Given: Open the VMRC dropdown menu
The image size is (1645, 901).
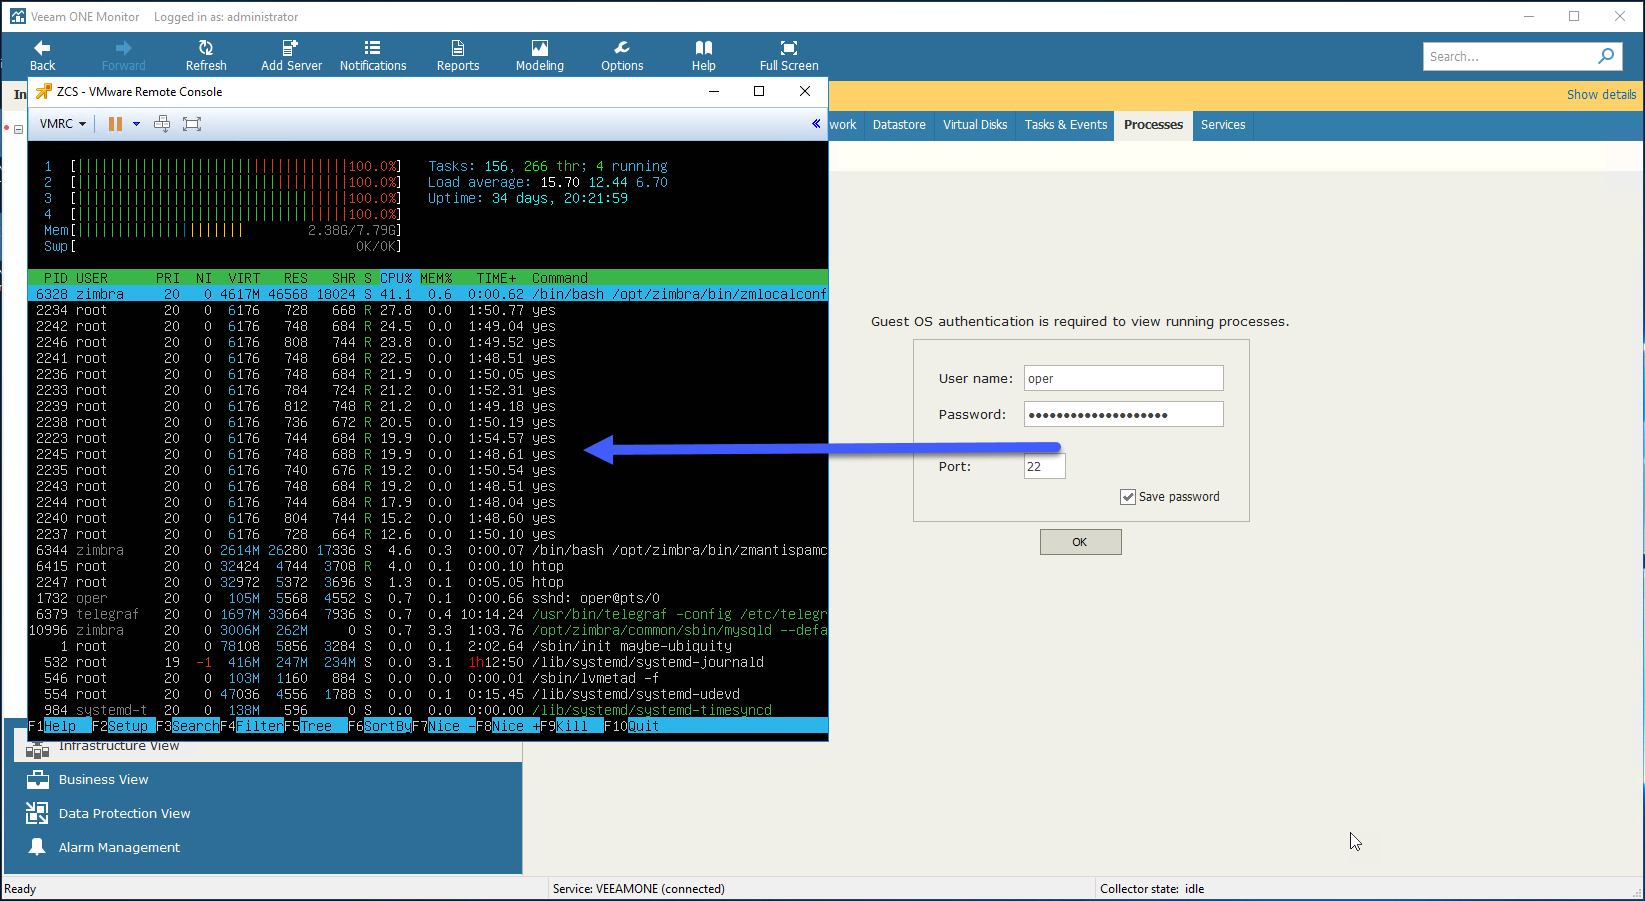Looking at the screenshot, I should tap(62, 124).
